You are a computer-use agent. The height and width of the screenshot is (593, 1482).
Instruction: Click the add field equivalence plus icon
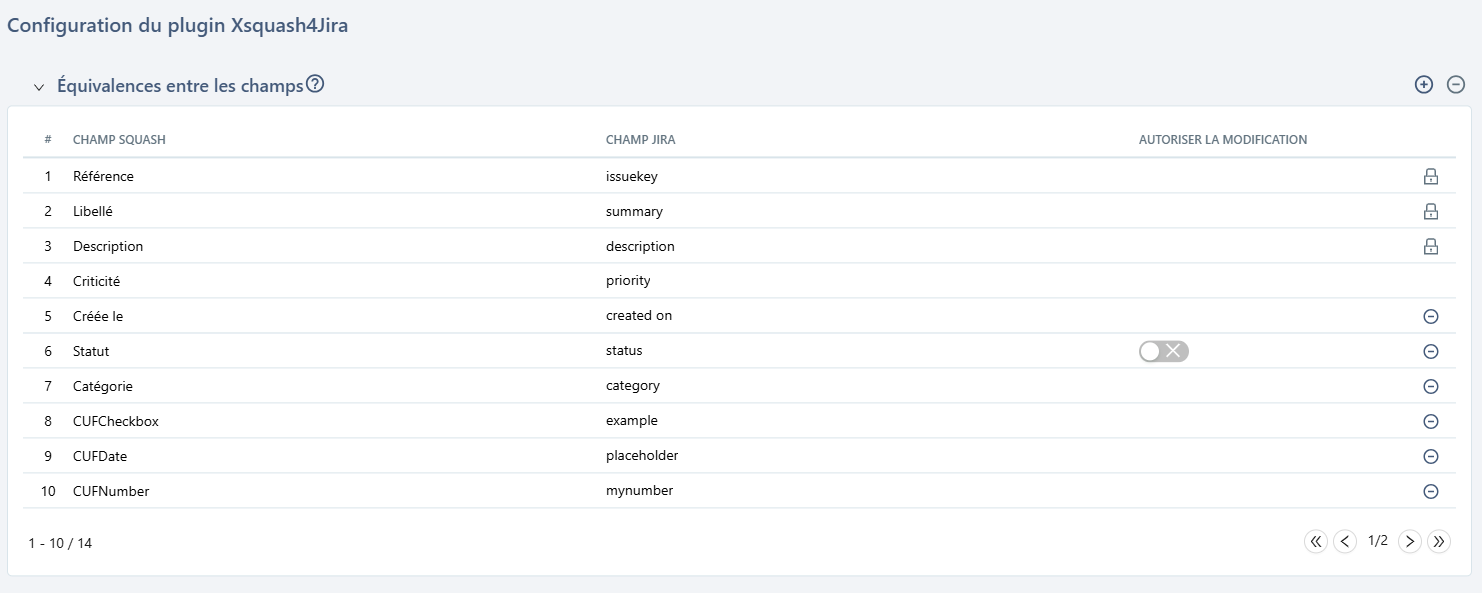point(1423,85)
